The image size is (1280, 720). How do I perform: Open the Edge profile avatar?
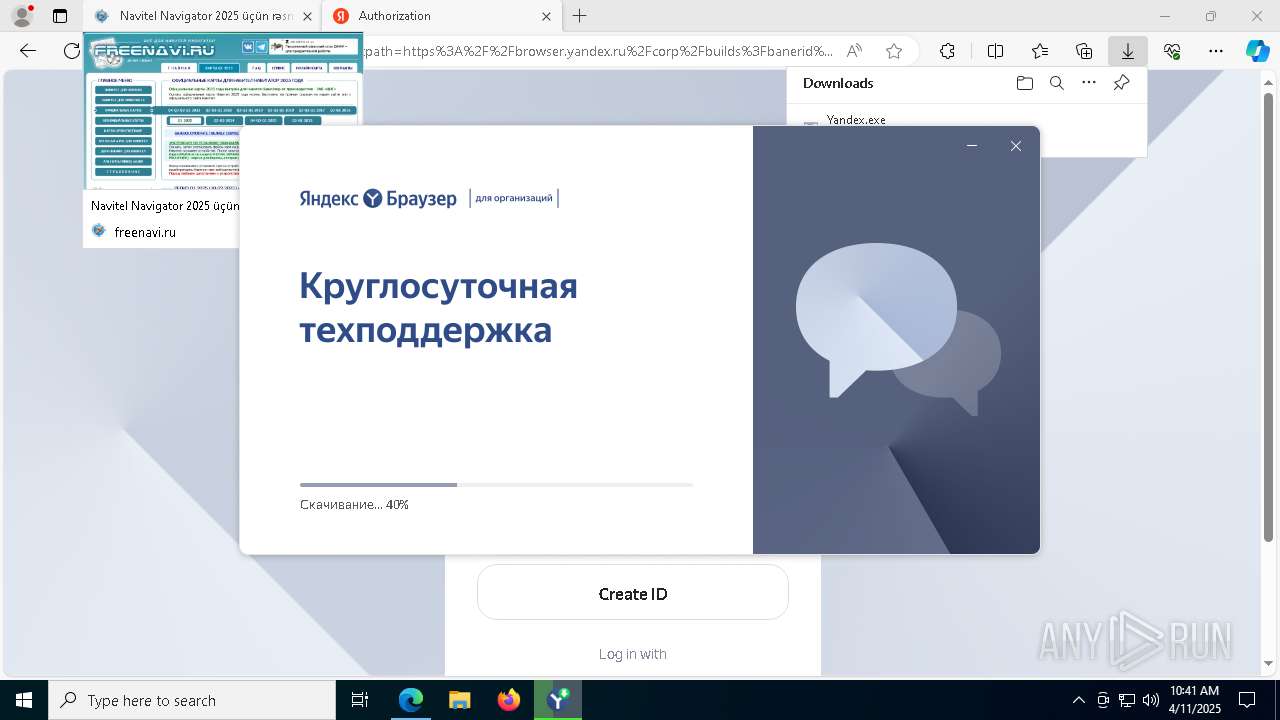22,16
